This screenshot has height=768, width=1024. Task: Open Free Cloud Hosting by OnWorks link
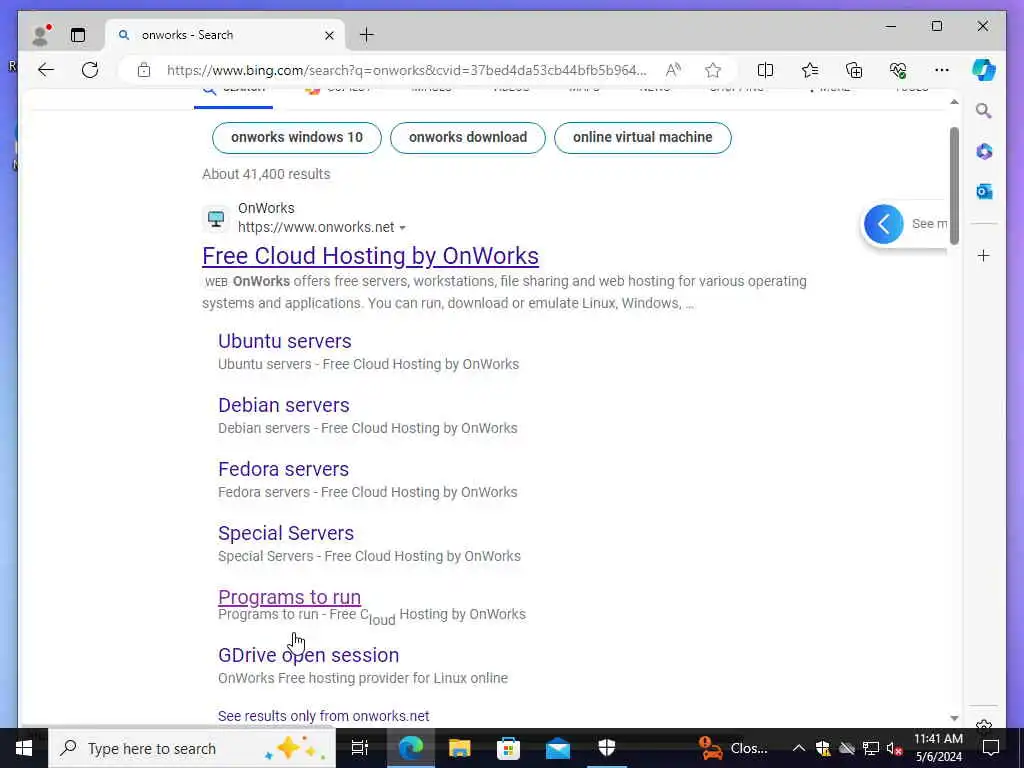coord(370,256)
